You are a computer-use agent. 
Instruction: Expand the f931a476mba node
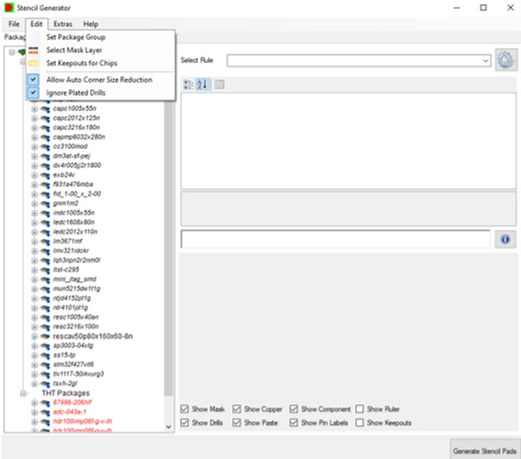click(x=34, y=185)
